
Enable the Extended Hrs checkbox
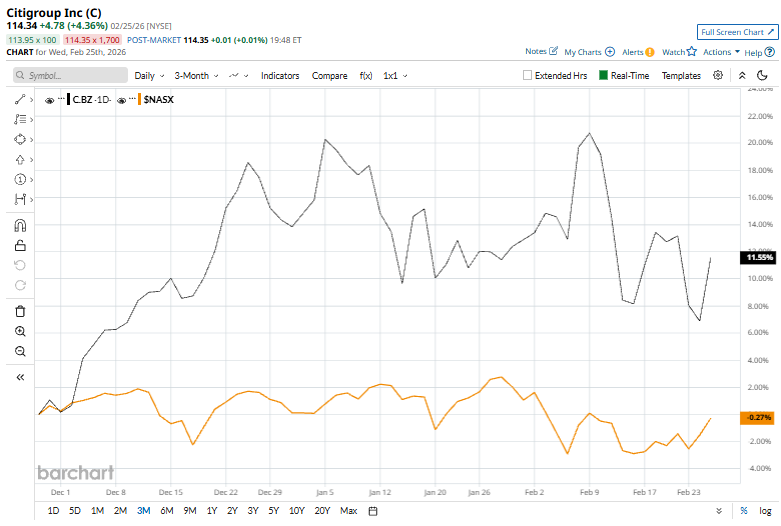click(x=528, y=75)
